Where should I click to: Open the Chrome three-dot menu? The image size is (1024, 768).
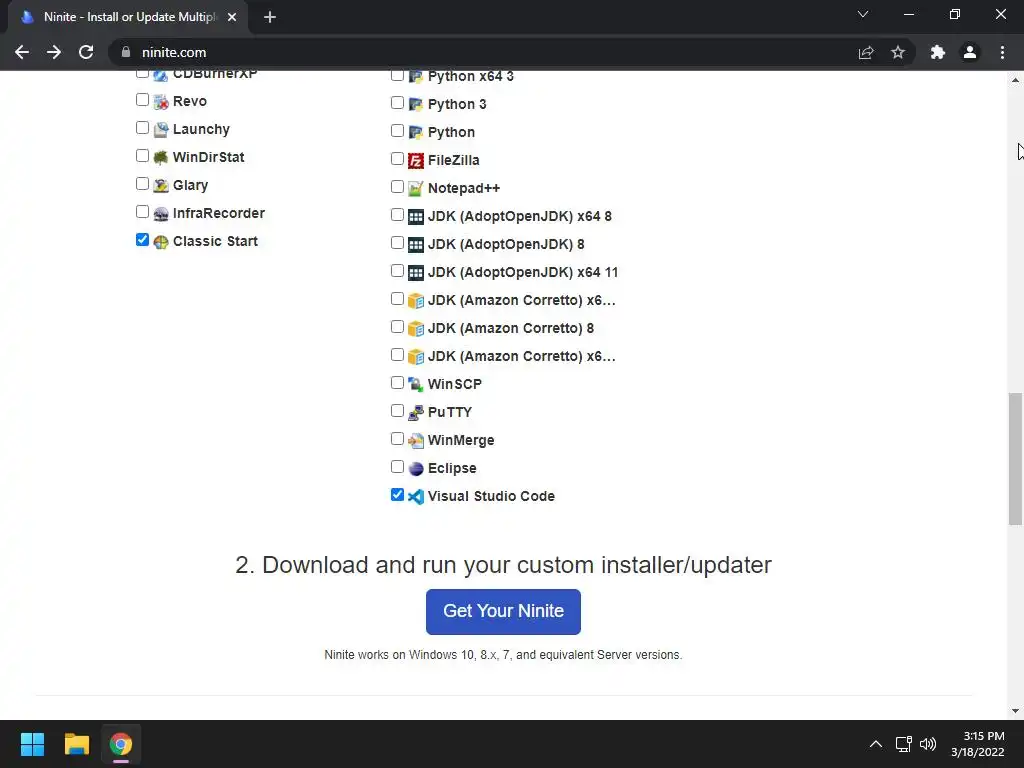click(1002, 52)
